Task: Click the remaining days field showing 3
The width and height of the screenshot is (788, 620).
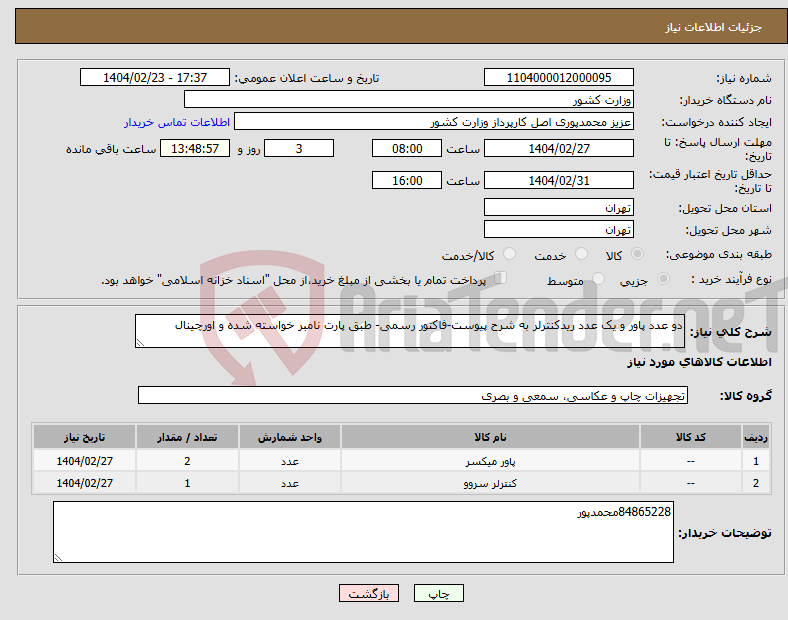Action: click(299, 148)
